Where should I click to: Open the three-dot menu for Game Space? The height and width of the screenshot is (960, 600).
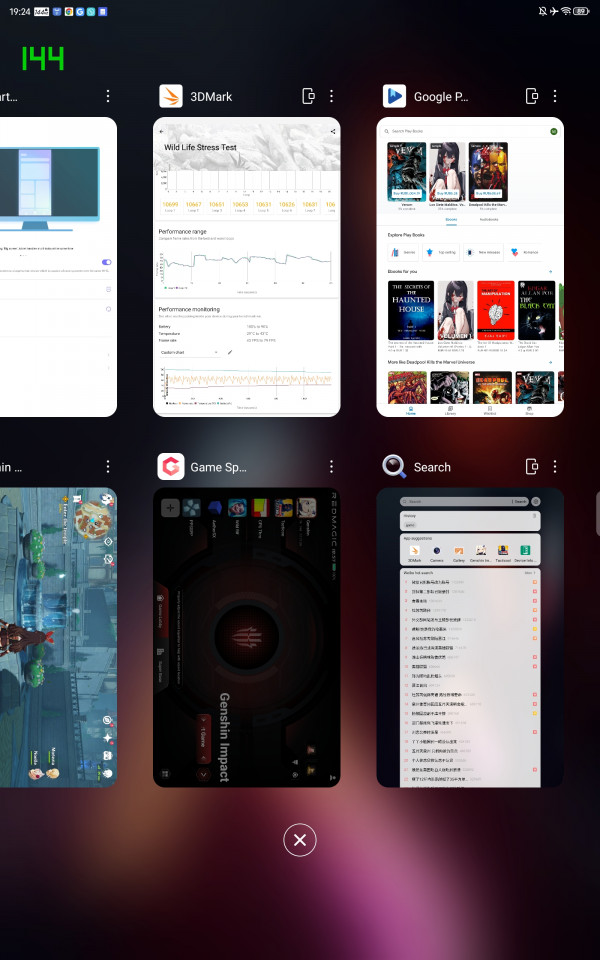tap(331, 467)
